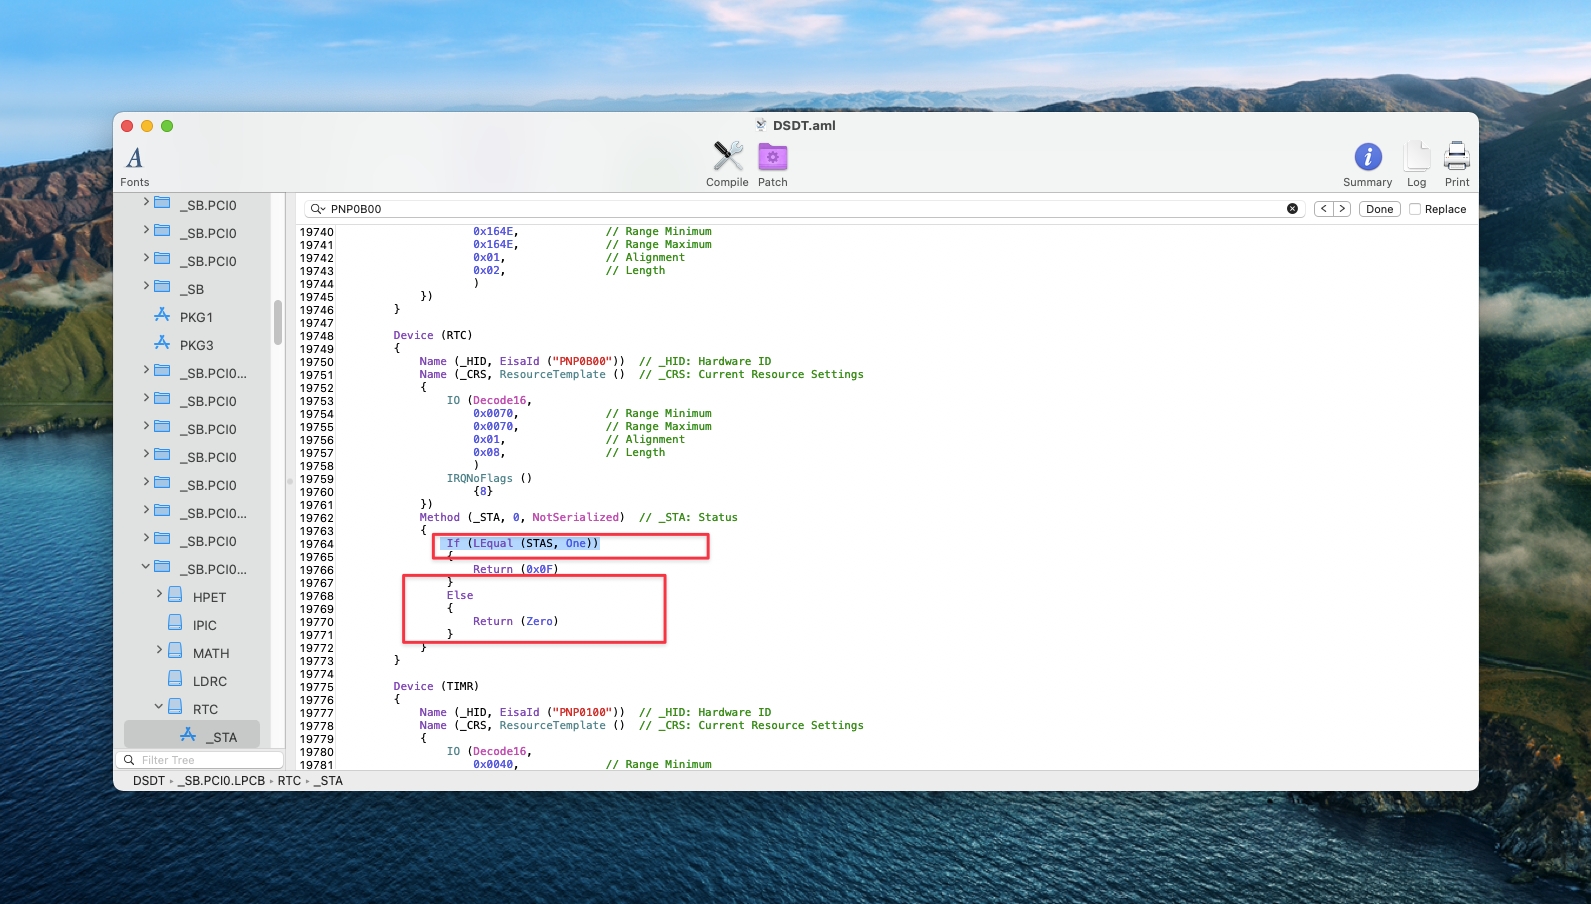
Task: Collapse the RTC device node
Action: pos(159,707)
